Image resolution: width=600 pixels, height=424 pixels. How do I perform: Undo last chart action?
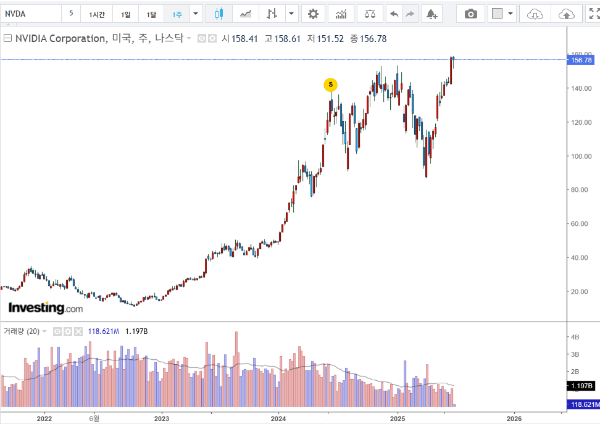click(x=394, y=14)
